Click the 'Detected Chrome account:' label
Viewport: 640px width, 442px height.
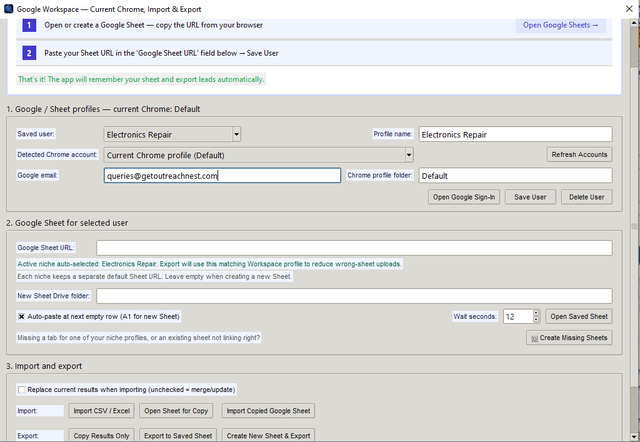coord(57,155)
